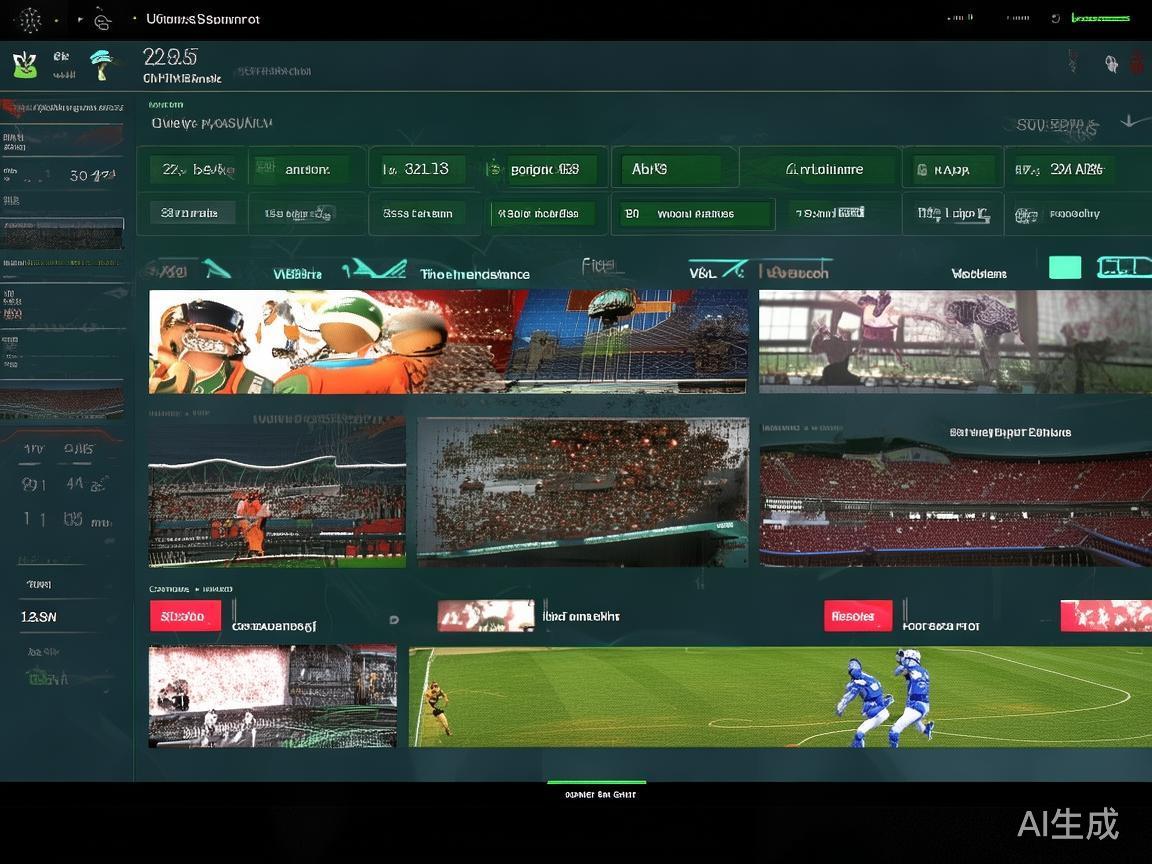Open the soccer pitch thumbnail with blue players

[780, 696]
